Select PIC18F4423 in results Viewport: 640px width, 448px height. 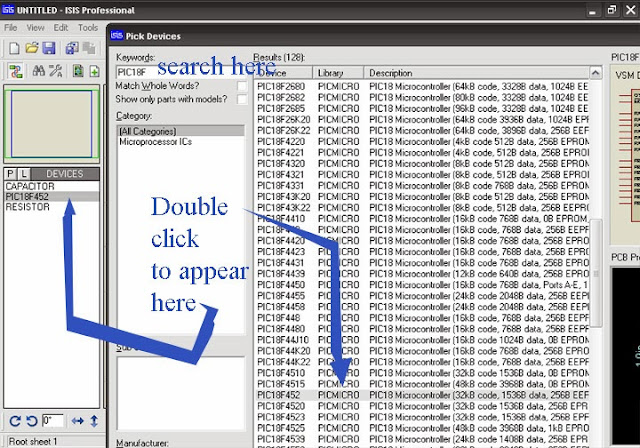click(x=422, y=252)
